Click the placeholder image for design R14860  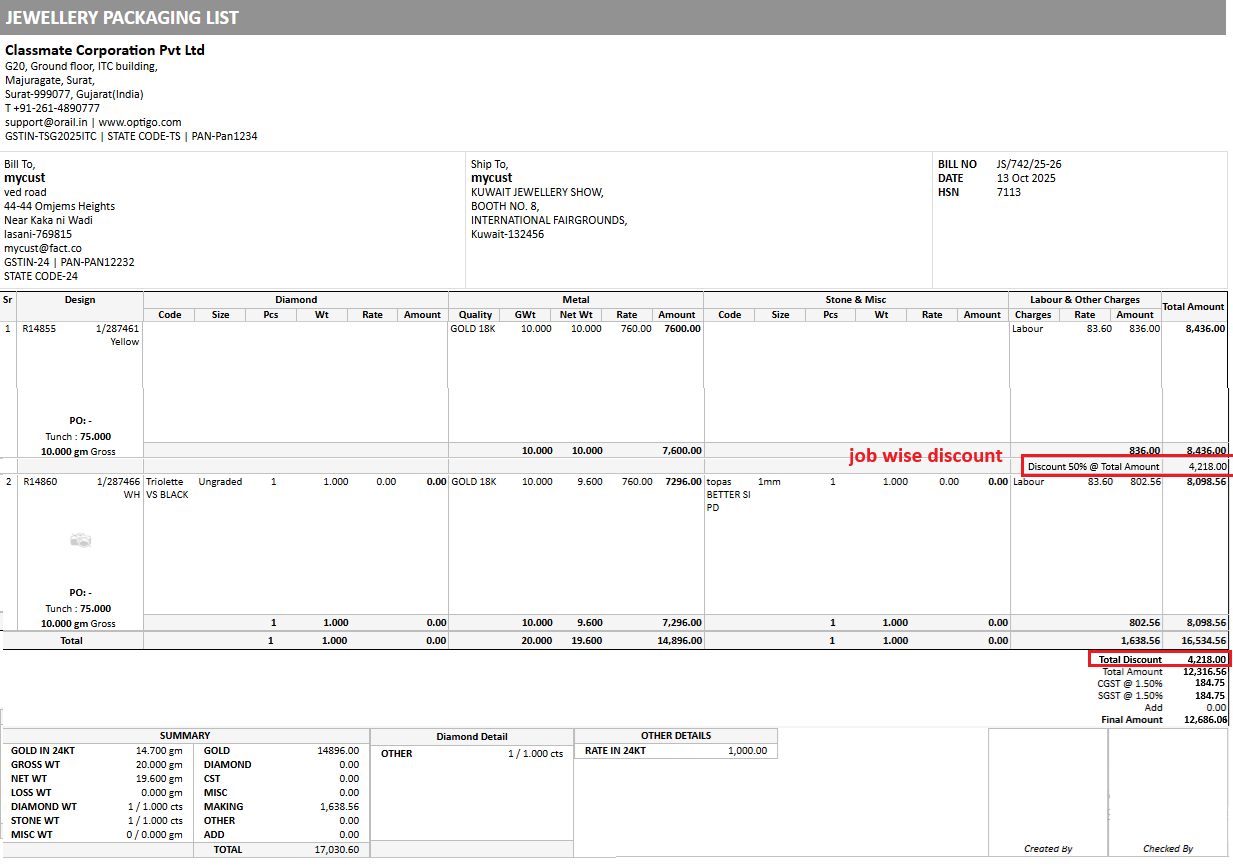click(x=81, y=540)
